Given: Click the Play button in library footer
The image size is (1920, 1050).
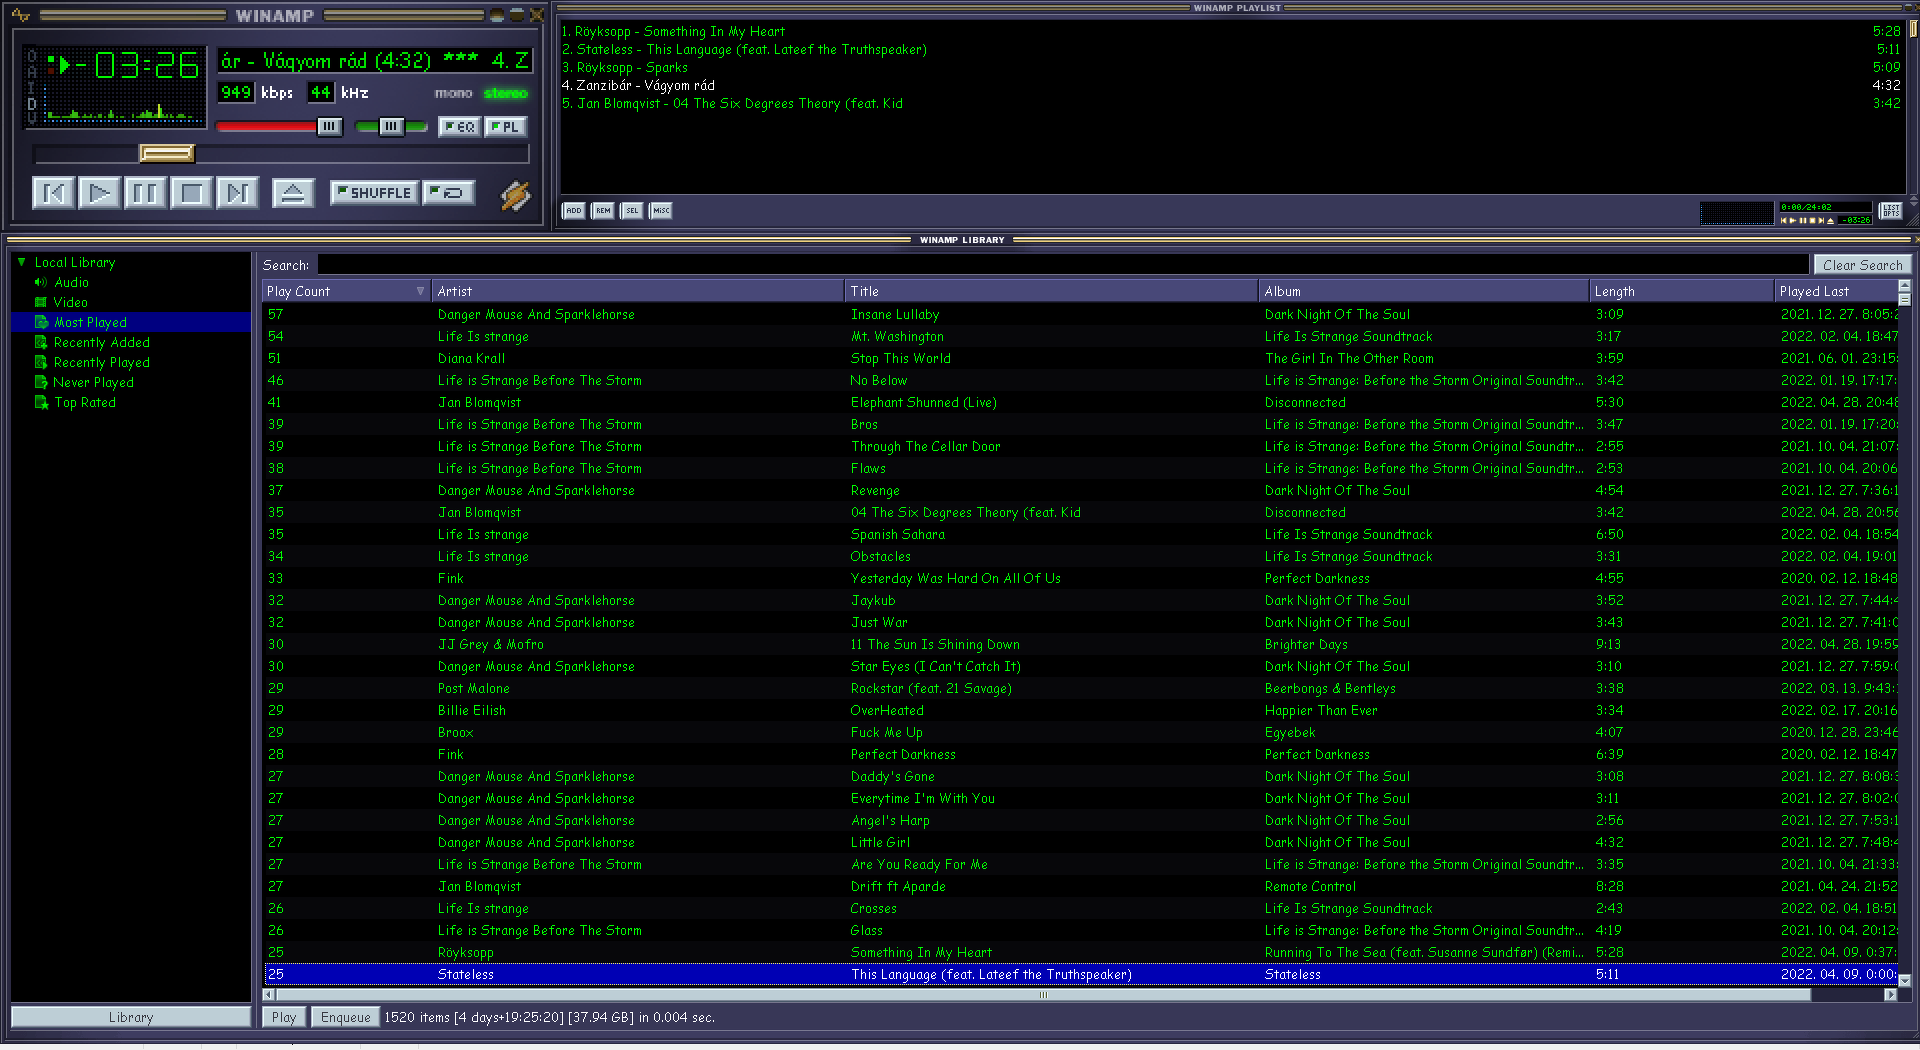Looking at the screenshot, I should click(284, 1018).
